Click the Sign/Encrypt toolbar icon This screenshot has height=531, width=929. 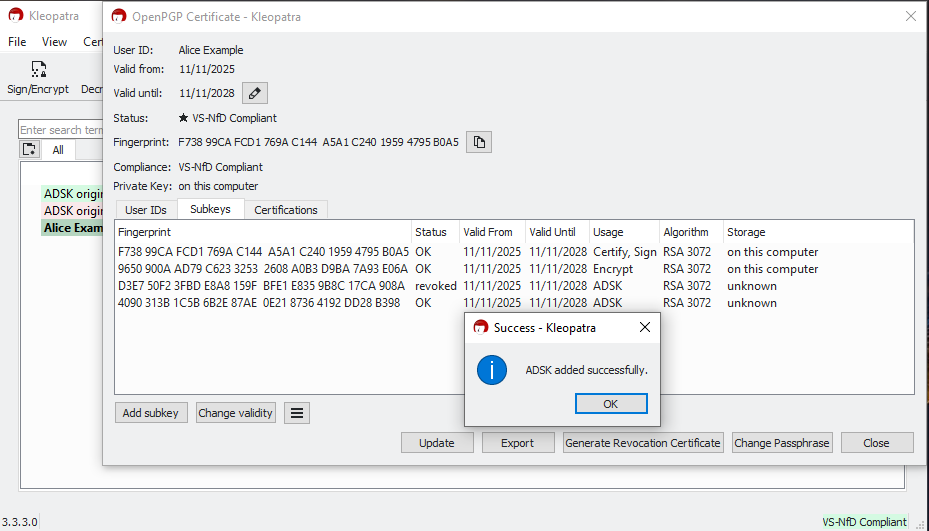click(39, 69)
